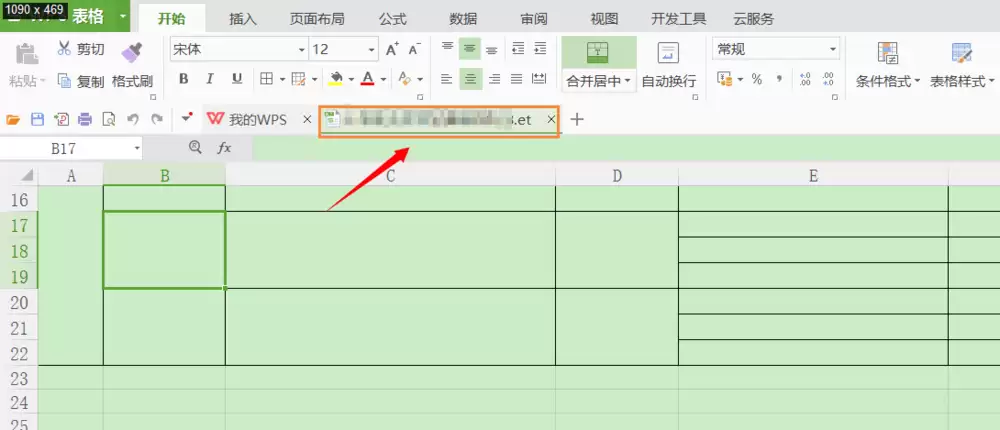Click the insert function fx icon
The image size is (1000, 430).
click(224, 148)
